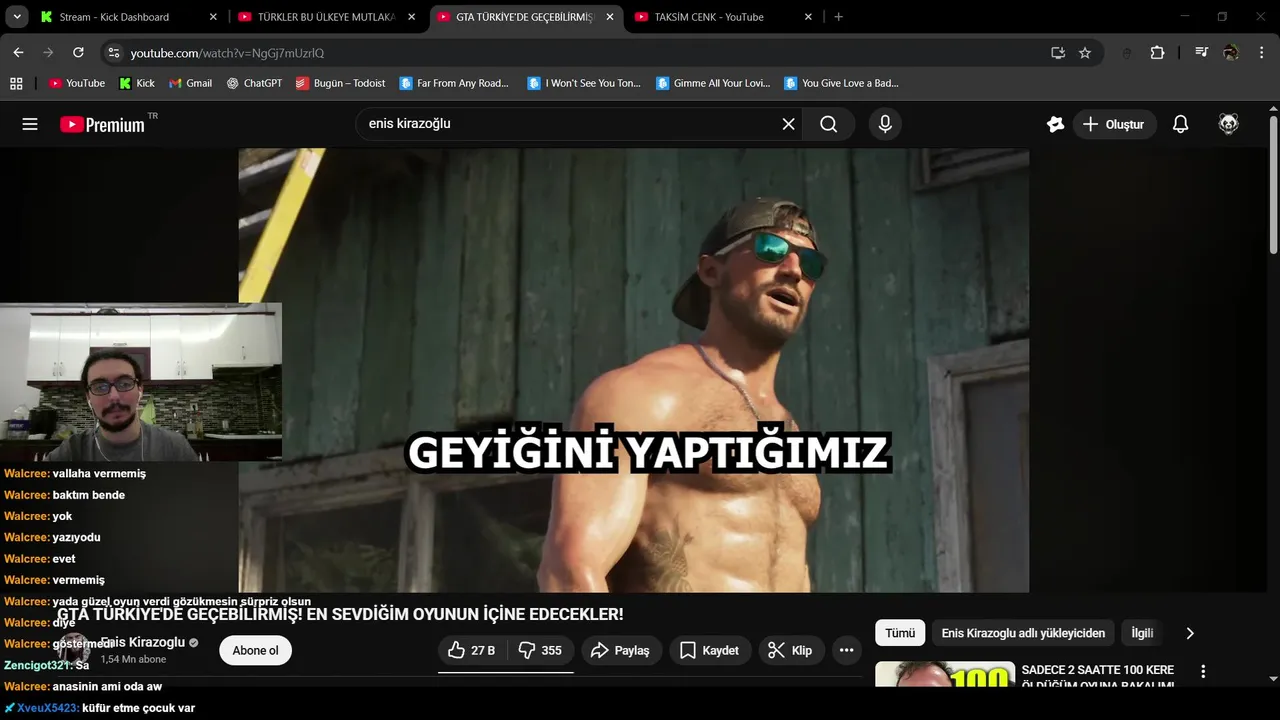Open YouTube bookmark in bookmarks bar

coord(77,83)
